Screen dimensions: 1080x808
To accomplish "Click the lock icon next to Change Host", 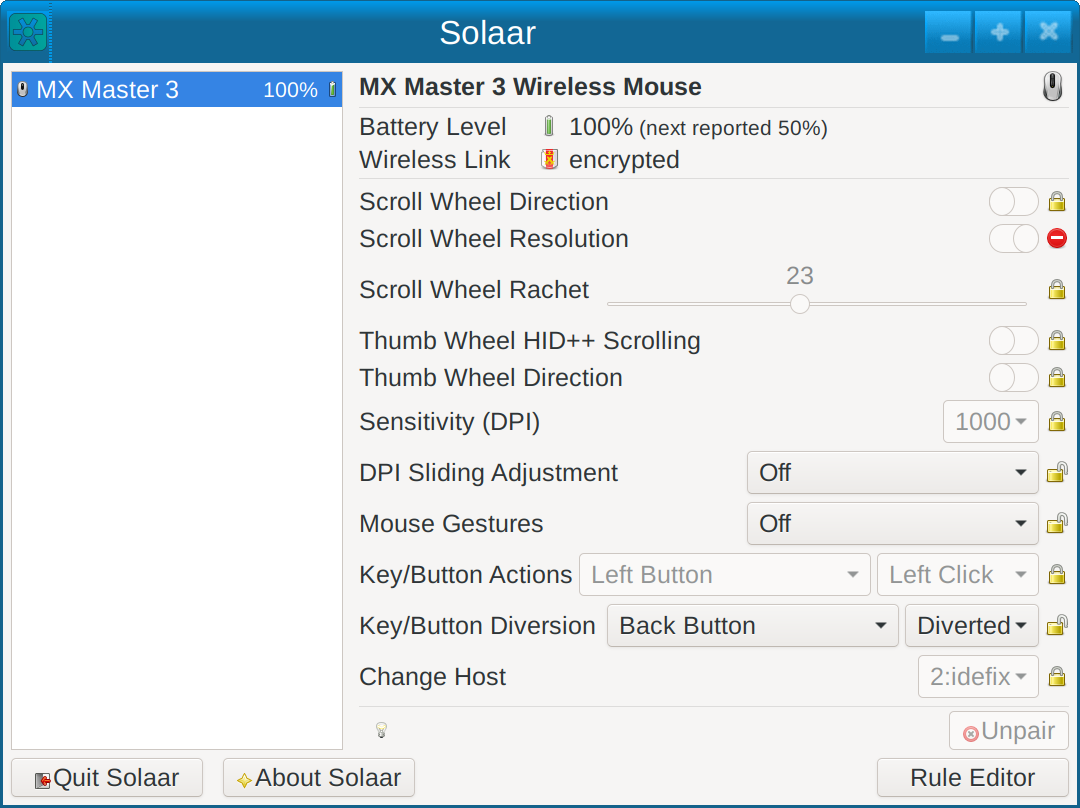I will [x=1056, y=677].
